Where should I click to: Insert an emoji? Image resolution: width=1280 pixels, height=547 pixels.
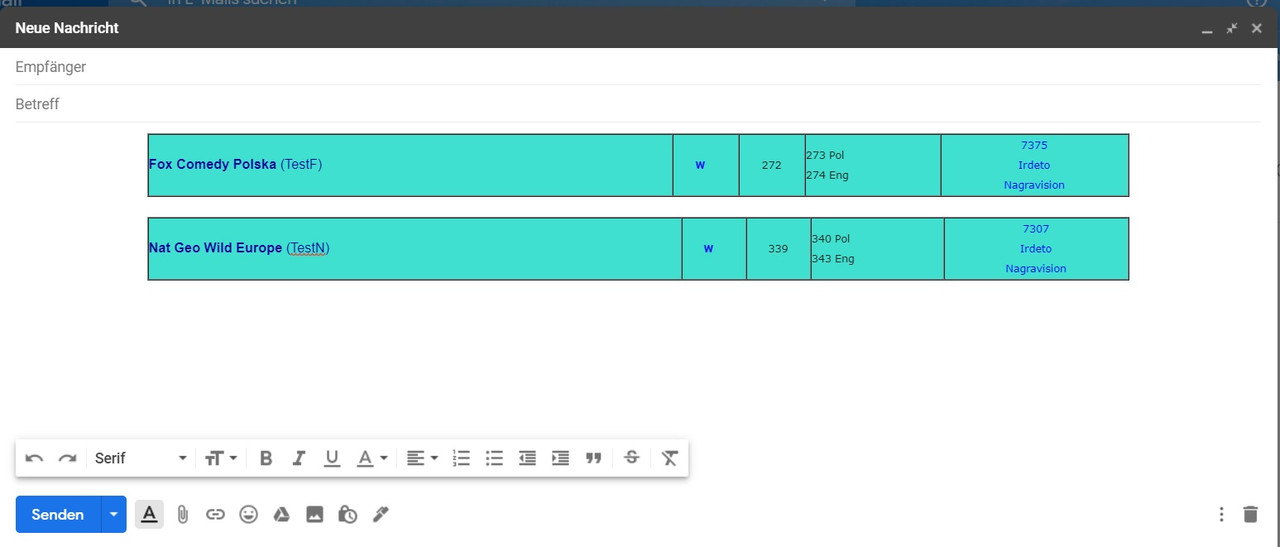249,514
